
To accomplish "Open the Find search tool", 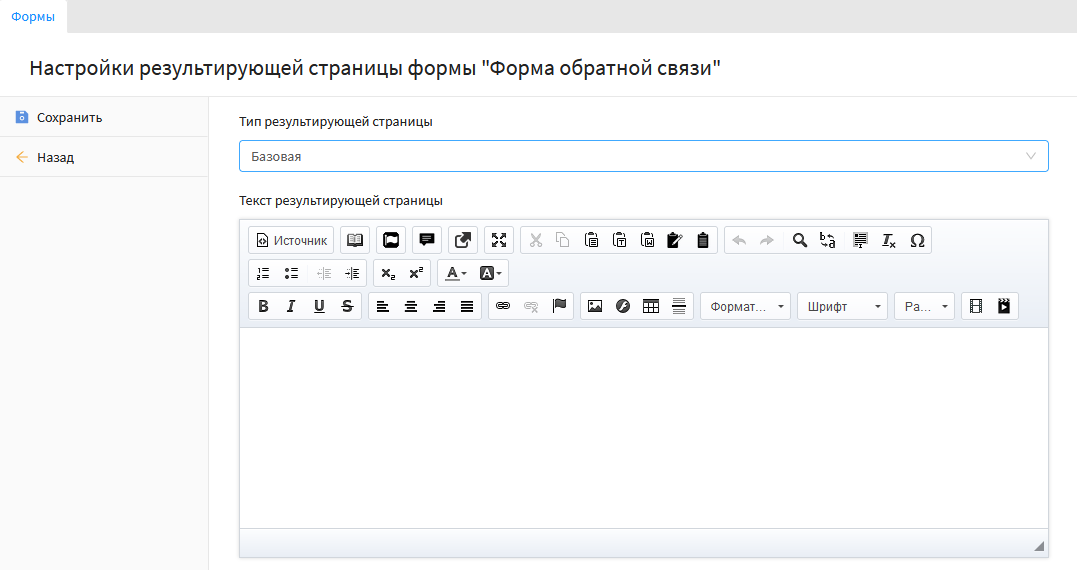I will 800,240.
